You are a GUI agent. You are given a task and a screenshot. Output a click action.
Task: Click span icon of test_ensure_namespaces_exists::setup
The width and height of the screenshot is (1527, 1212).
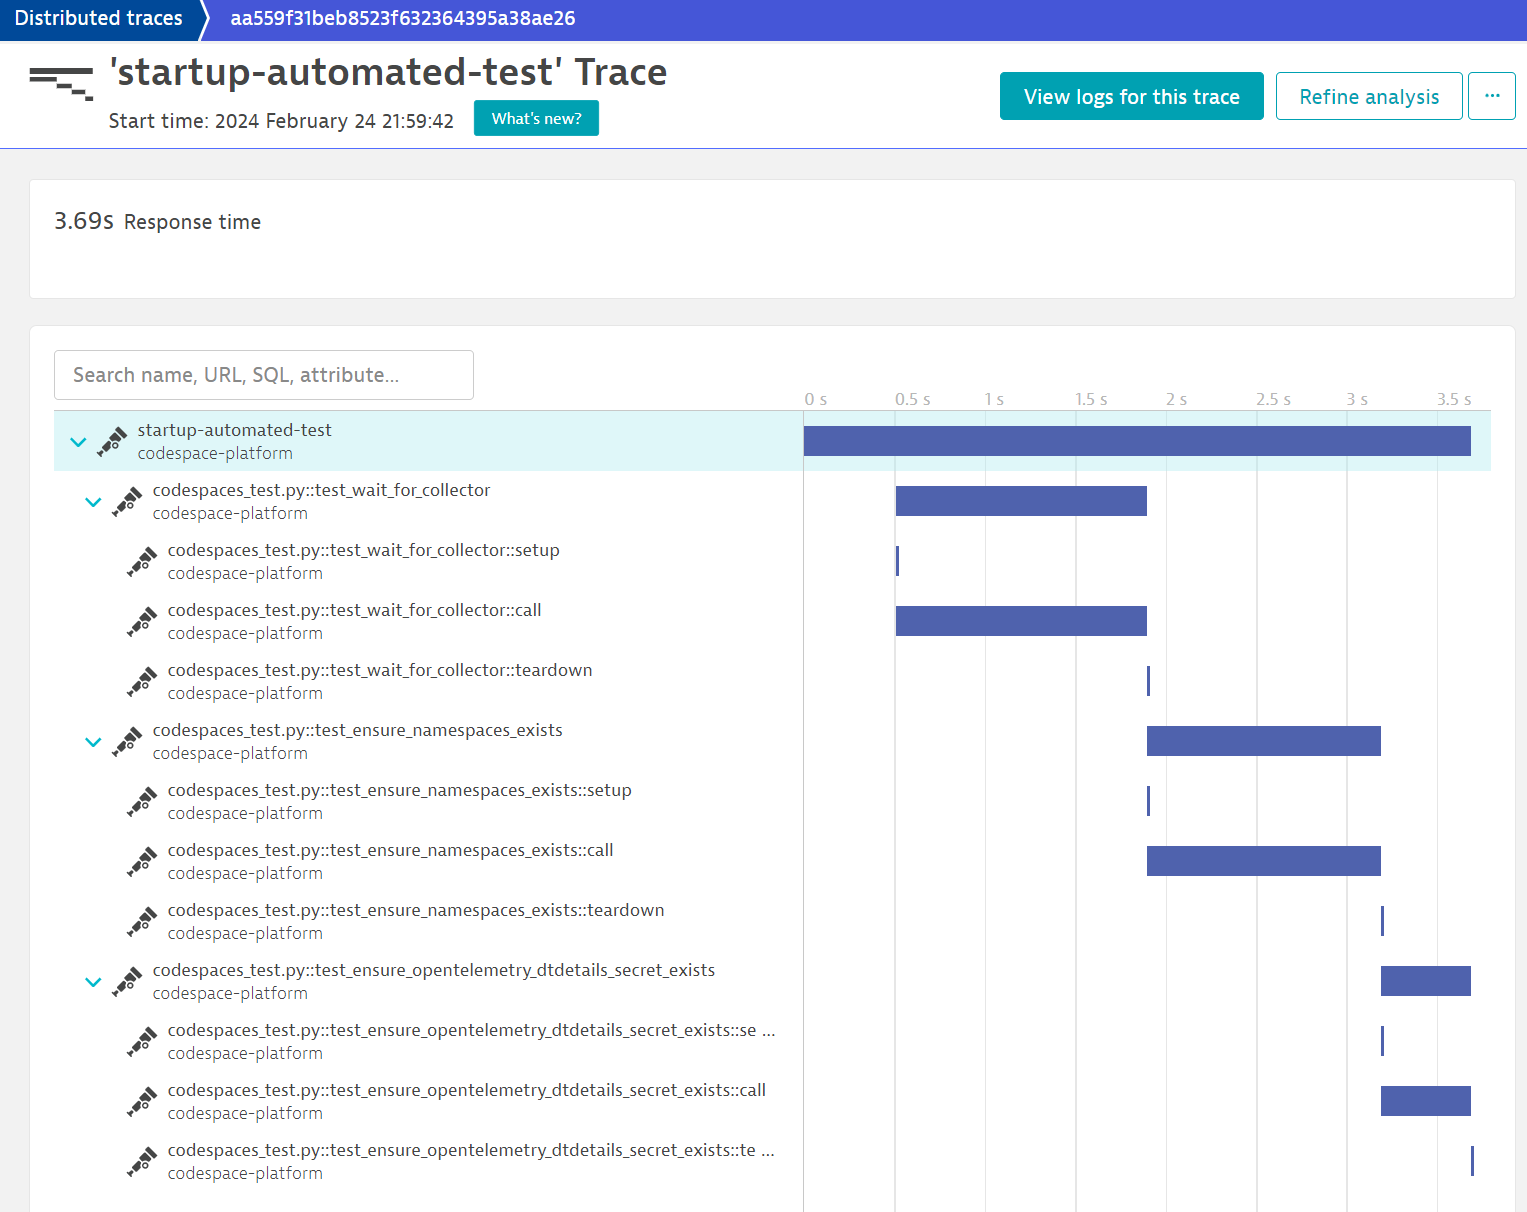142,801
